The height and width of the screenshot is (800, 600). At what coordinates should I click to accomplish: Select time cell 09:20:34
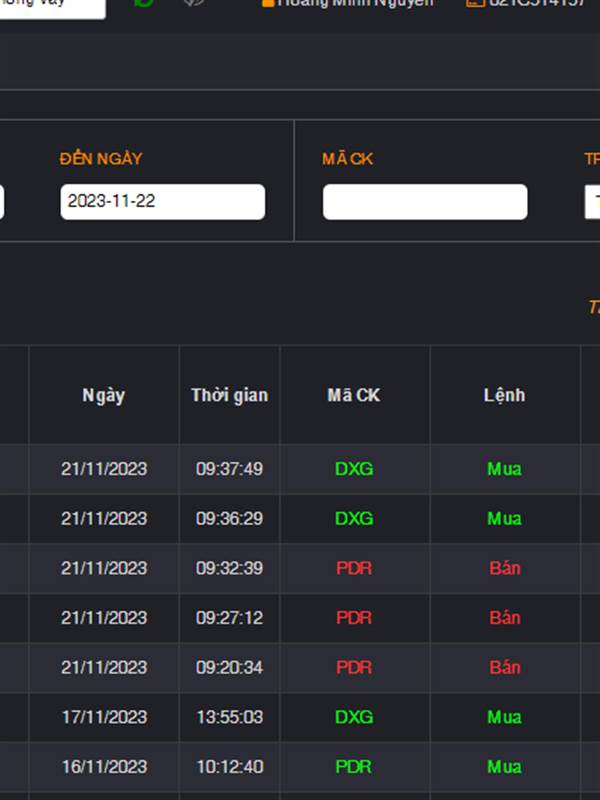(230, 667)
